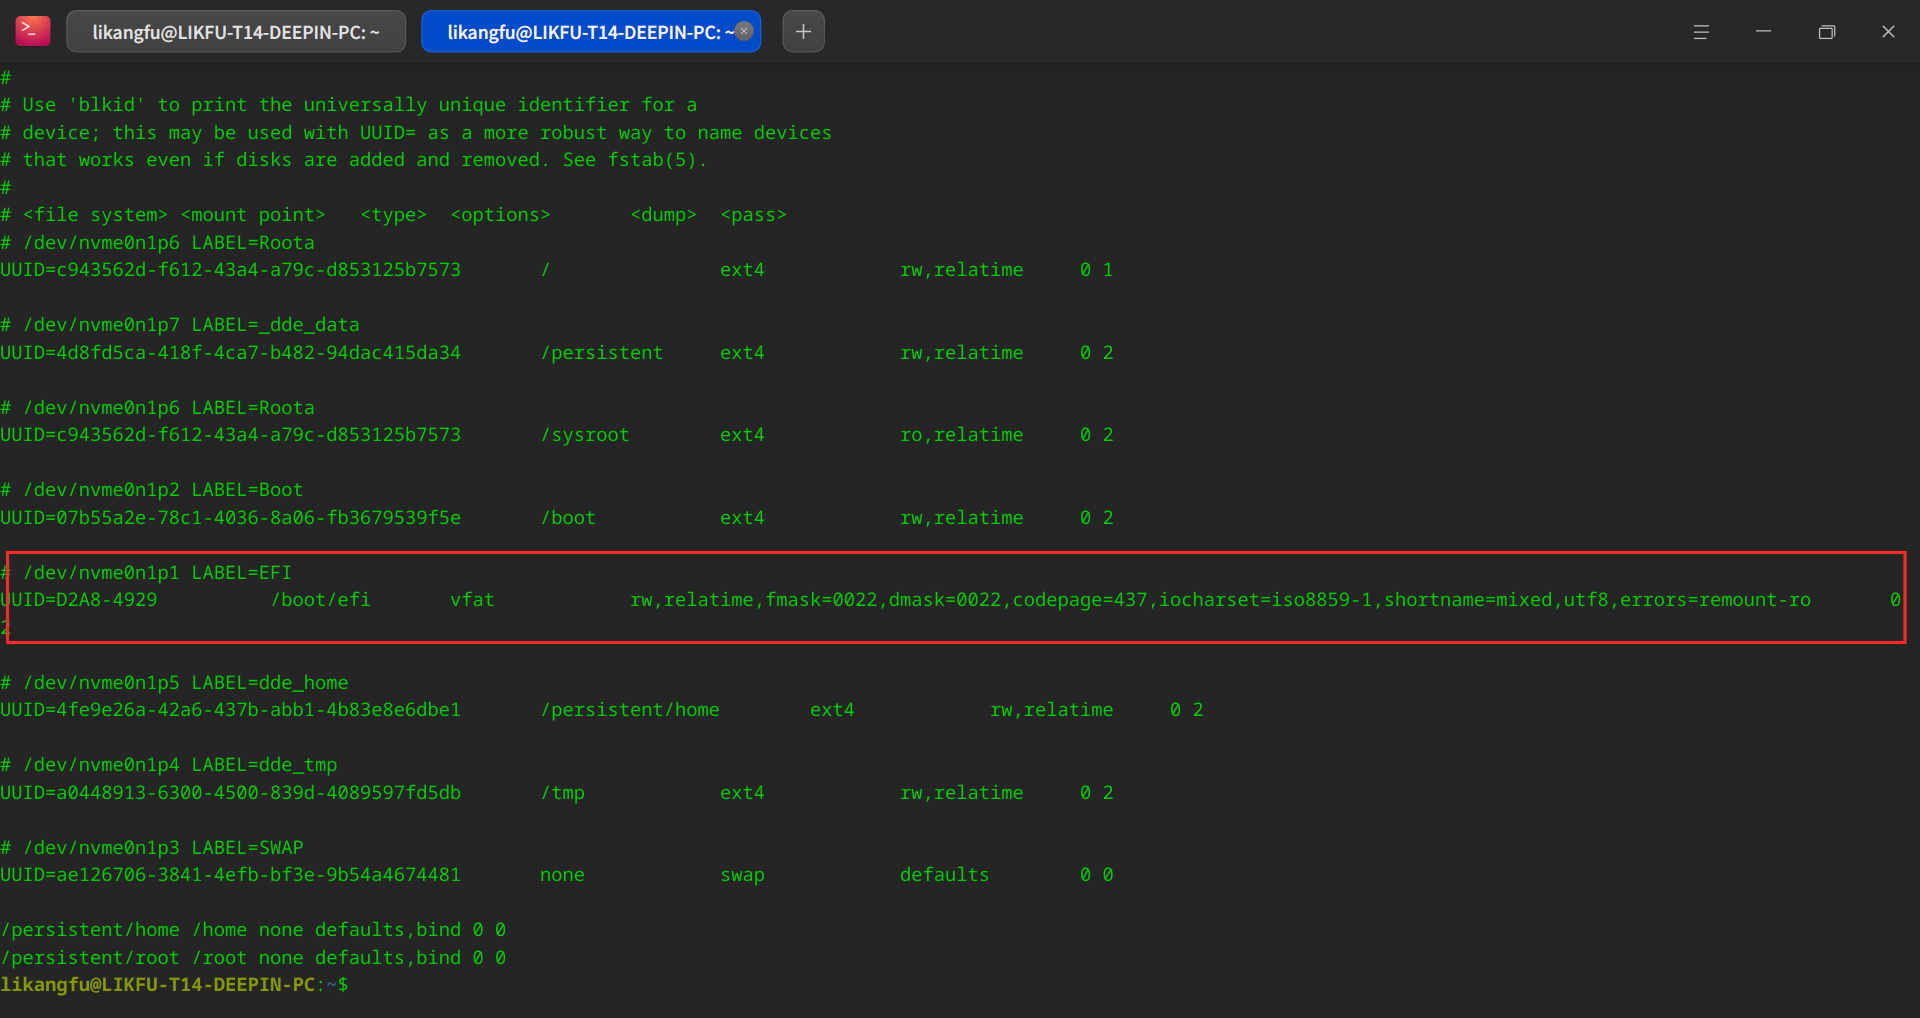Select the active highlighted terminal tab
The image size is (1920, 1018).
(591, 32)
